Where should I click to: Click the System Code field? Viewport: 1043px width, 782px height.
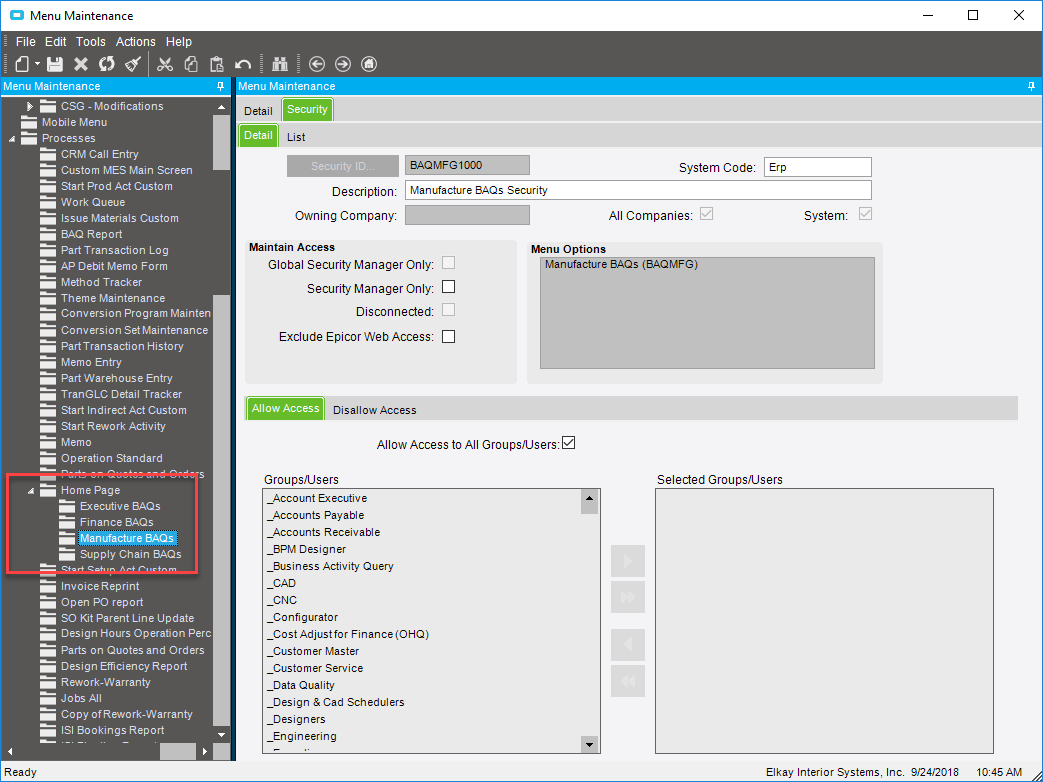pyautogui.click(x=818, y=167)
